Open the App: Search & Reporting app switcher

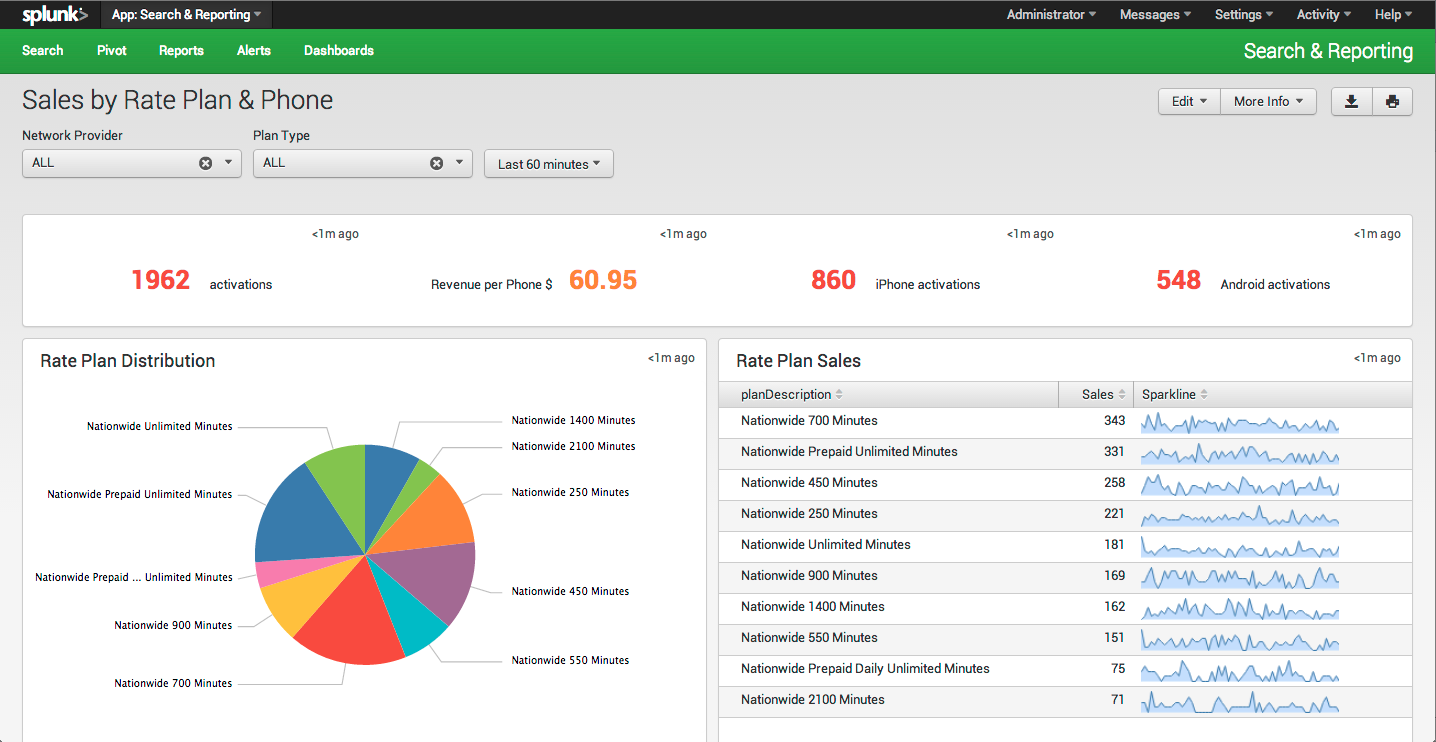coord(186,14)
